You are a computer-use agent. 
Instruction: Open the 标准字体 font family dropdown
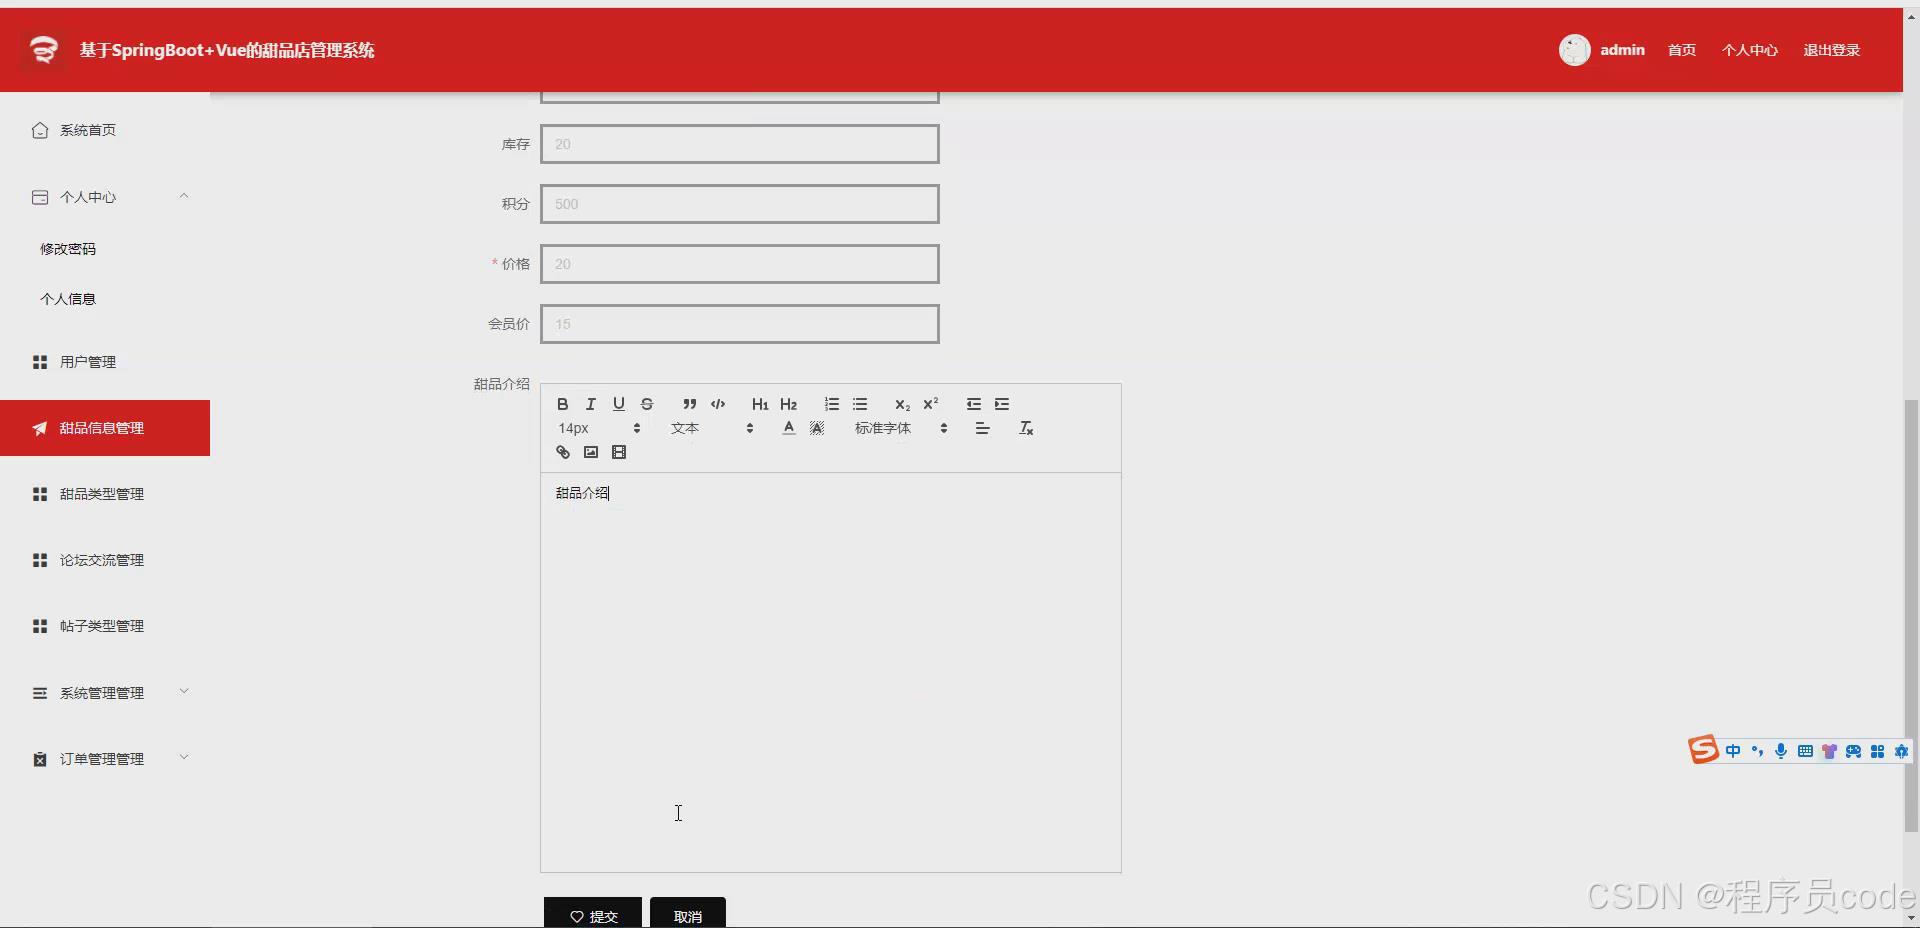901,428
